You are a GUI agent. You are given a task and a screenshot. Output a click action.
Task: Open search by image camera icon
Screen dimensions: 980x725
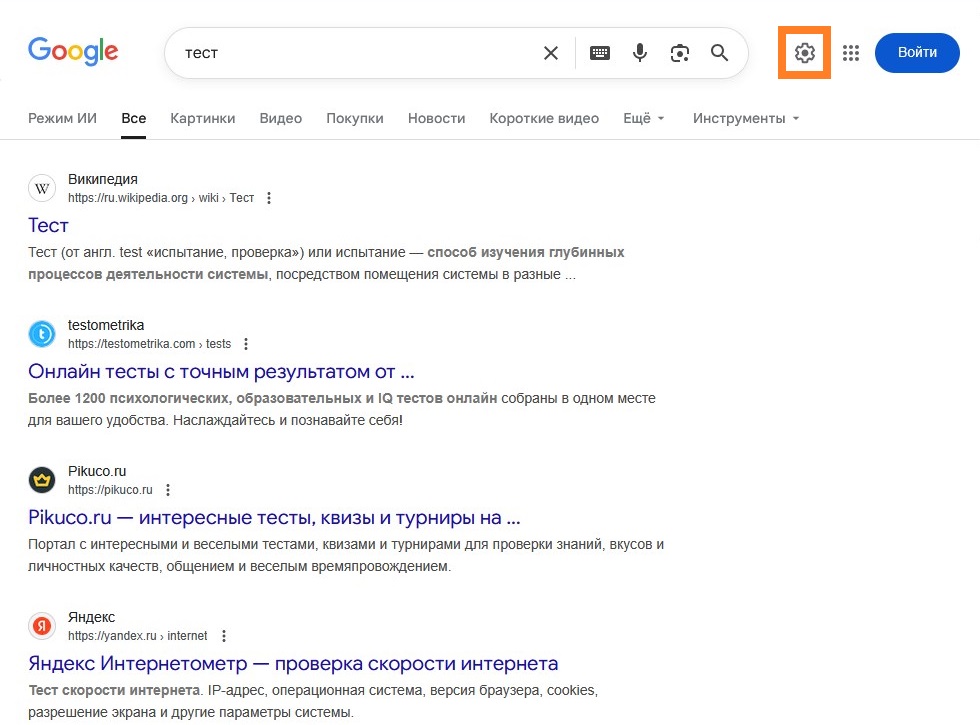[x=680, y=53]
